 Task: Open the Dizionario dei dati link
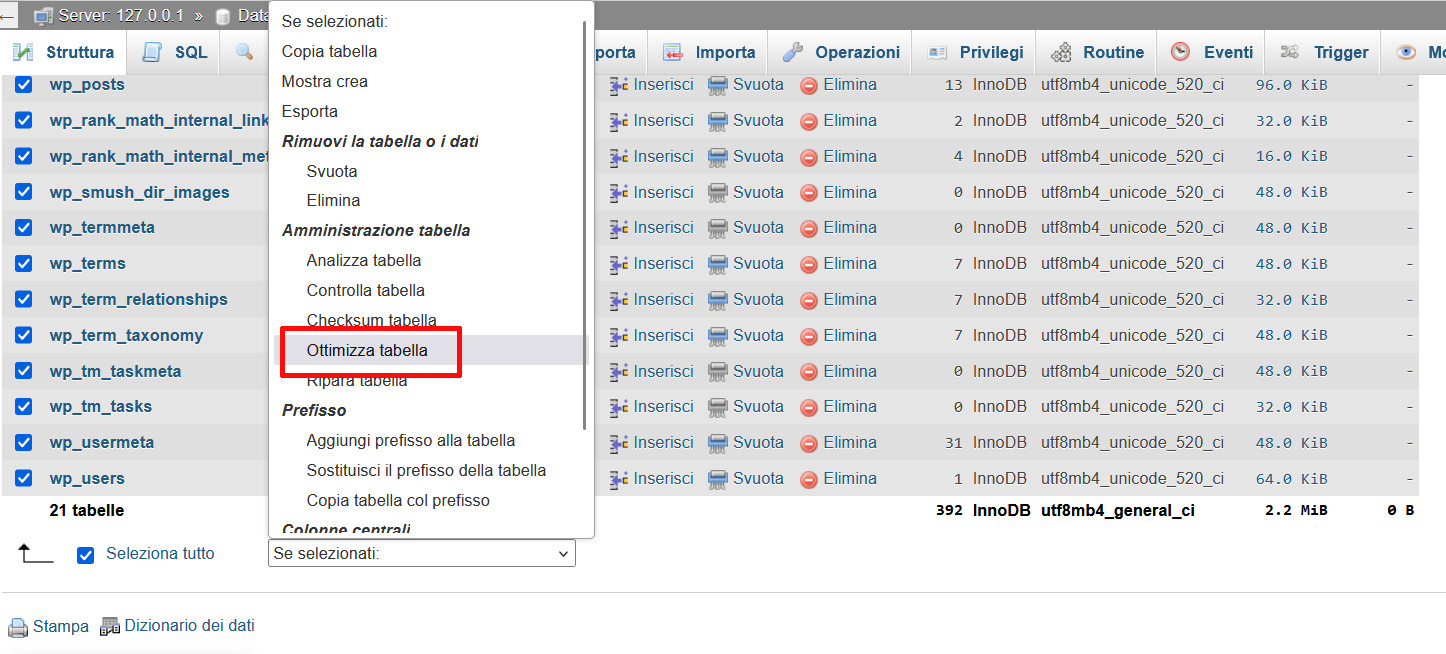(x=188, y=626)
